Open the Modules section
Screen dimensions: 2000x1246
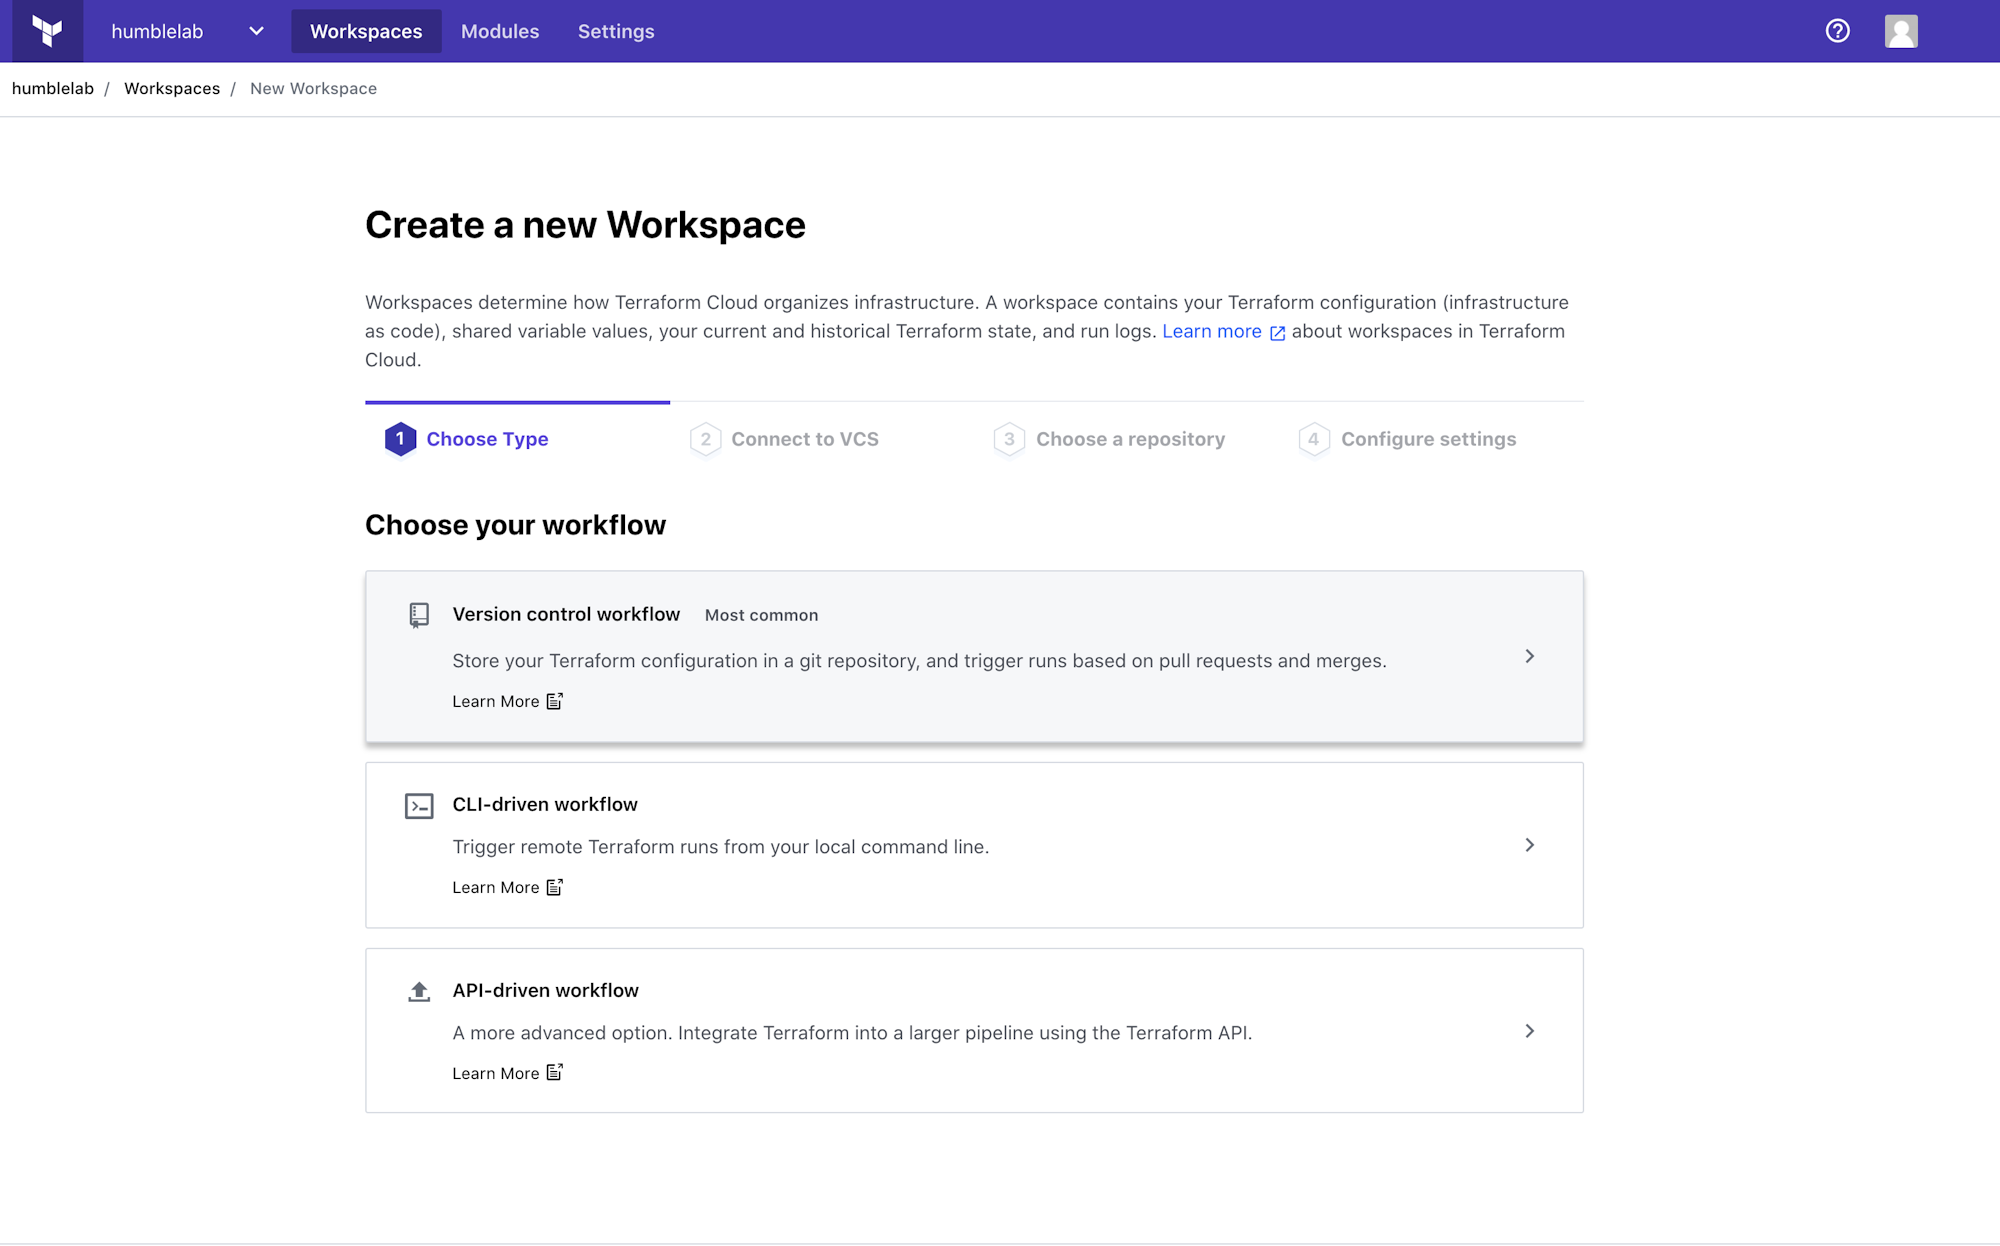coord(499,31)
